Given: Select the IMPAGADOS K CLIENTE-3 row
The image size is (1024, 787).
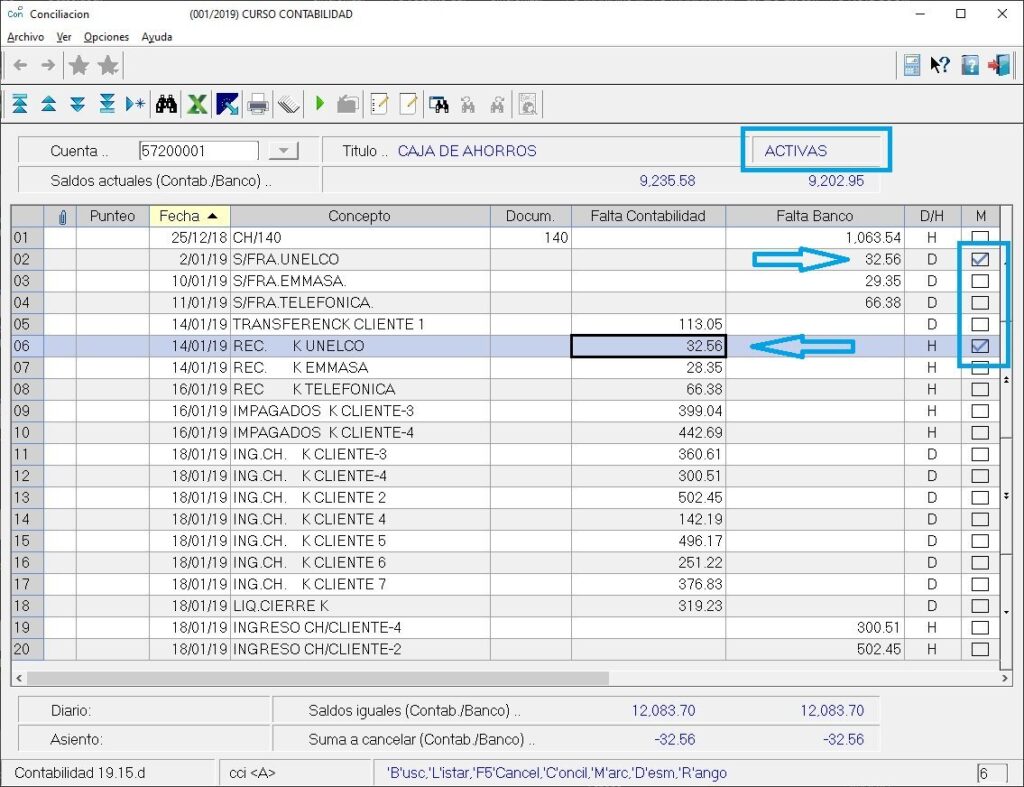Looking at the screenshot, I should (x=505, y=411).
